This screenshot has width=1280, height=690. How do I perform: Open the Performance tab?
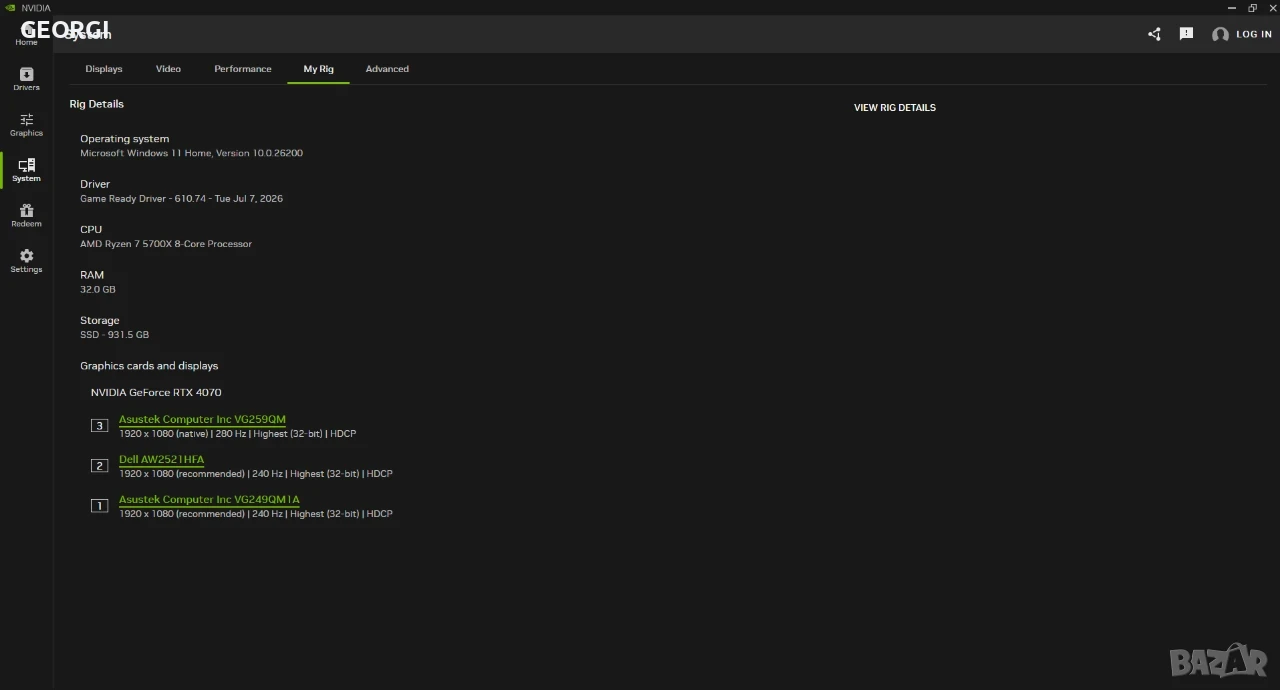[x=243, y=69]
